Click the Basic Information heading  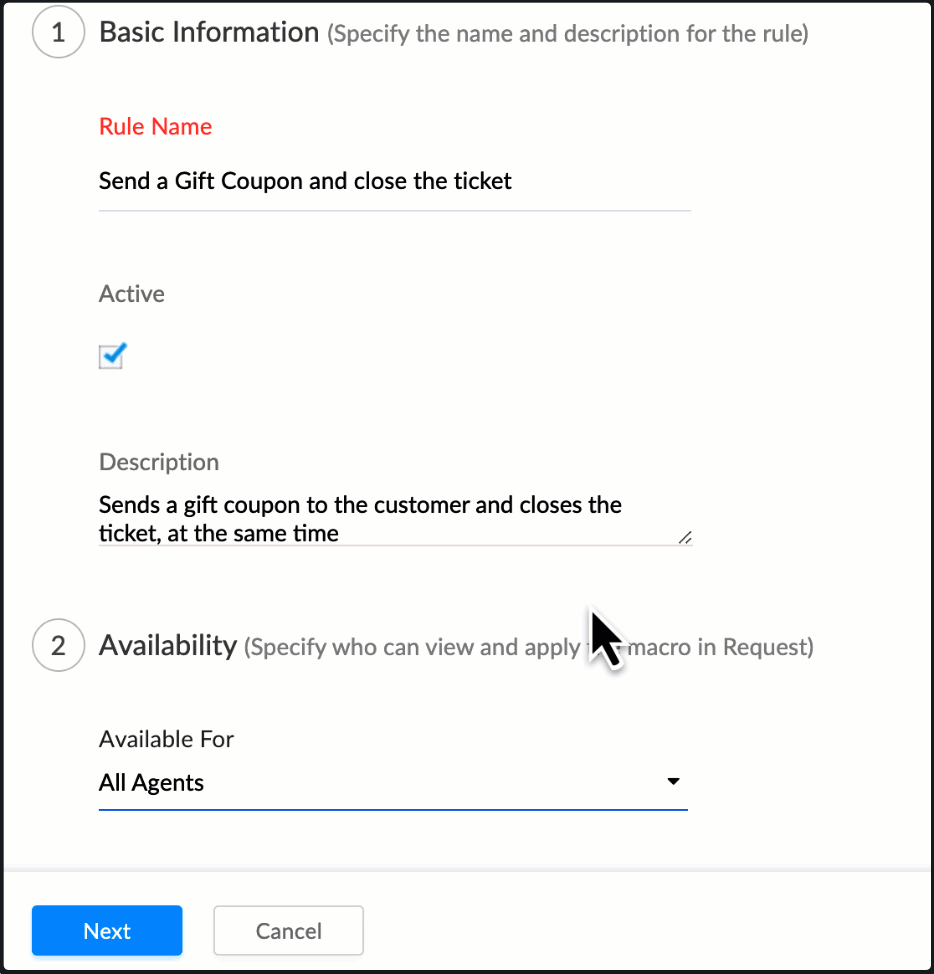click(209, 32)
